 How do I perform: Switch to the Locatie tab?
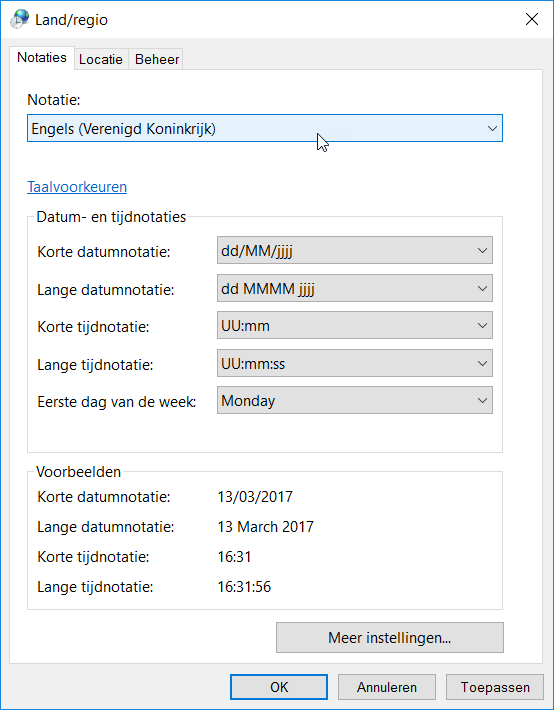pyautogui.click(x=101, y=59)
